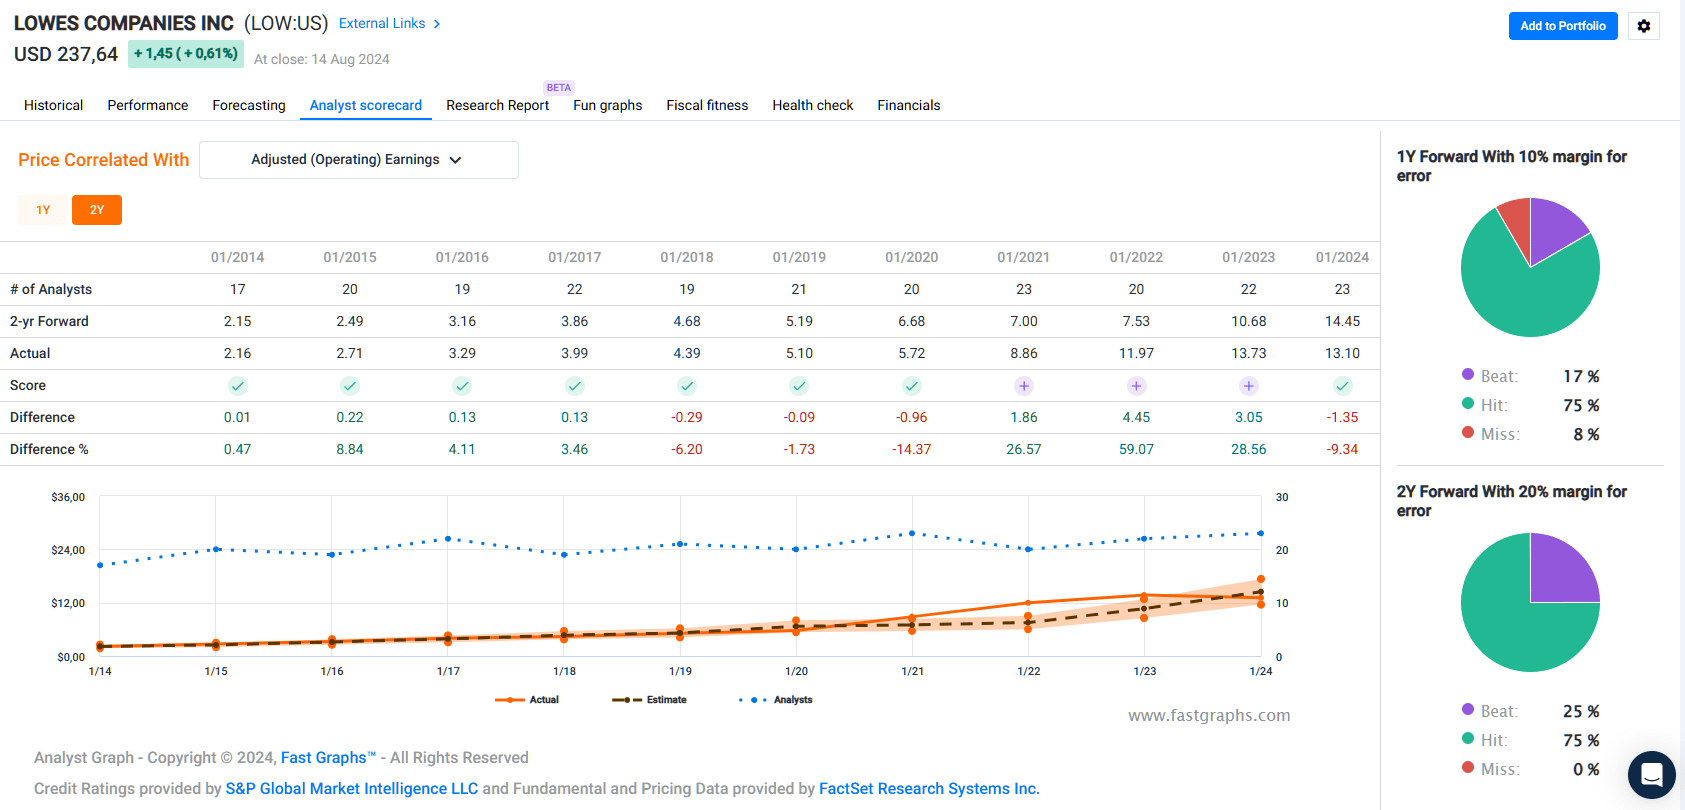Click the 01/2018 score checkmark icon
This screenshot has width=1685, height=810.
686,386
